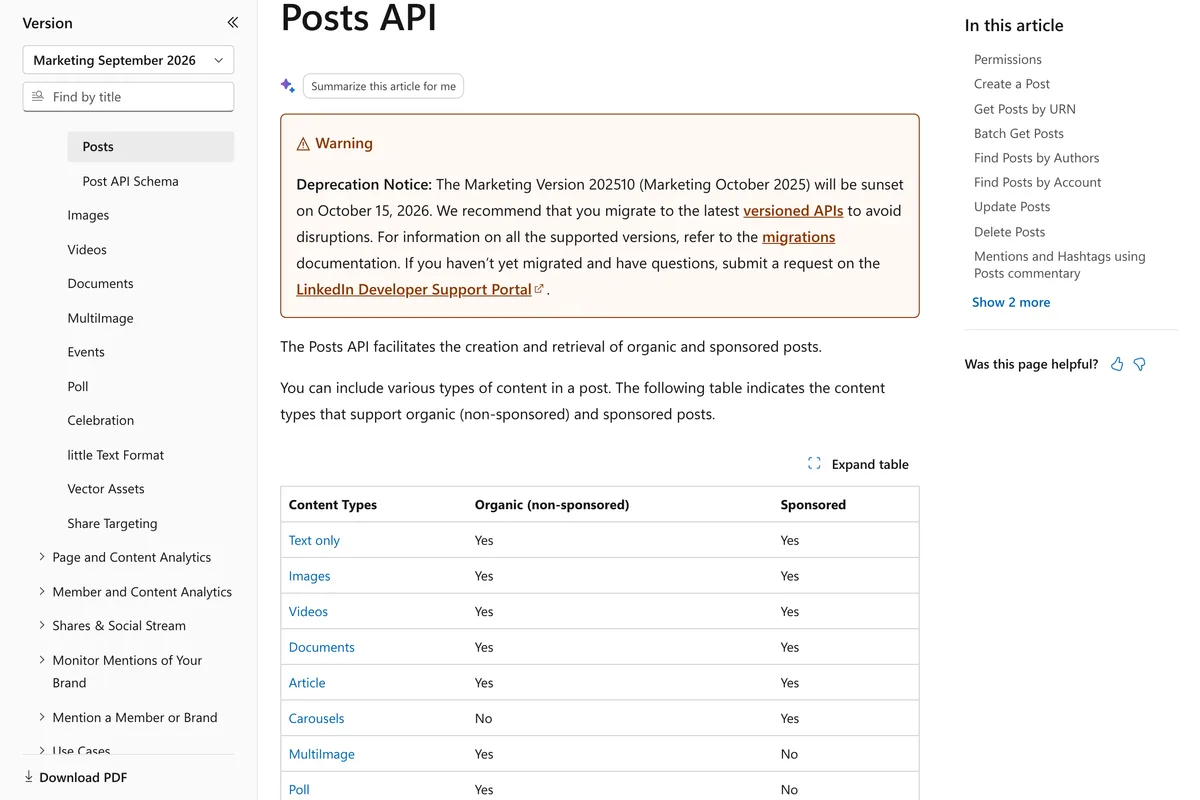Click the Posts API heading
Screen dimensions: 1200x800
(x=358, y=17)
